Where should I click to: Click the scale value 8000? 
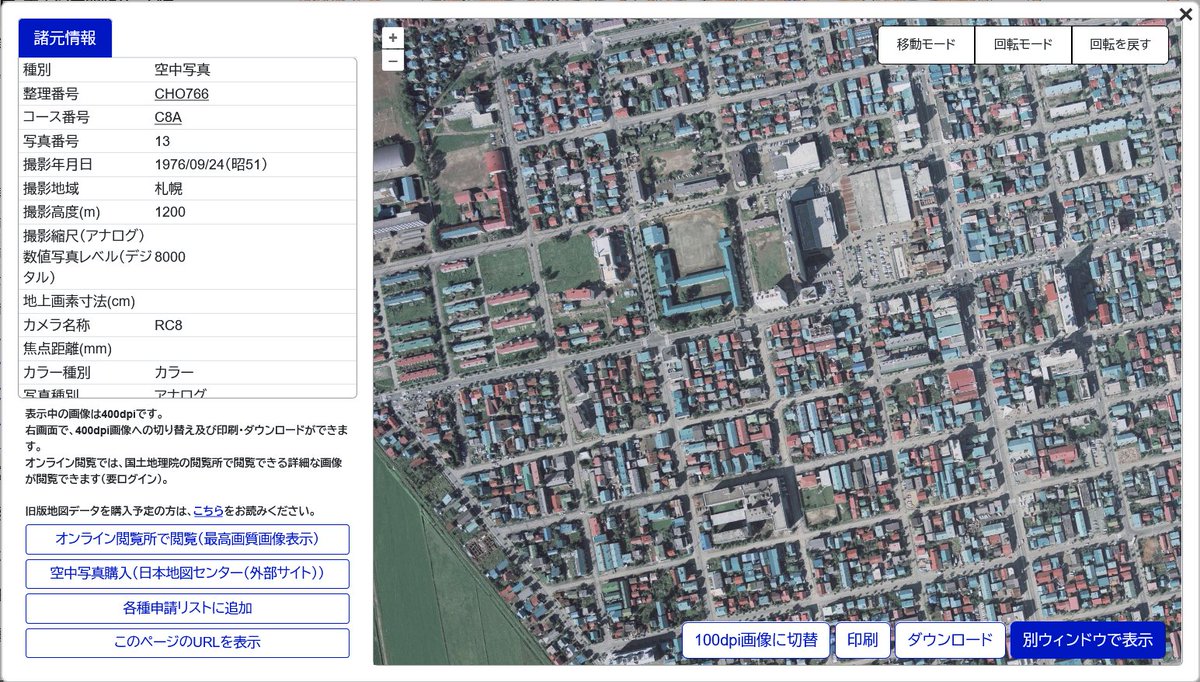point(170,257)
